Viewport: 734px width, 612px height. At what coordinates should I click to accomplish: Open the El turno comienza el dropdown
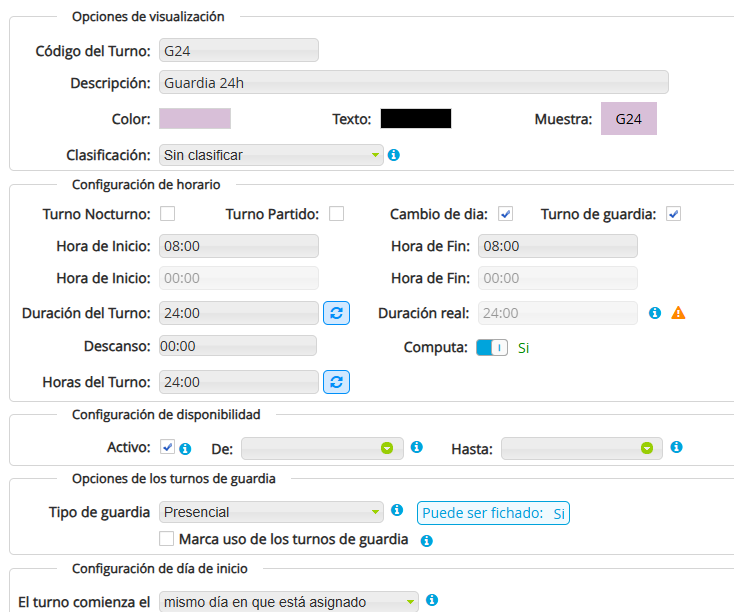pyautogui.click(x=288, y=602)
